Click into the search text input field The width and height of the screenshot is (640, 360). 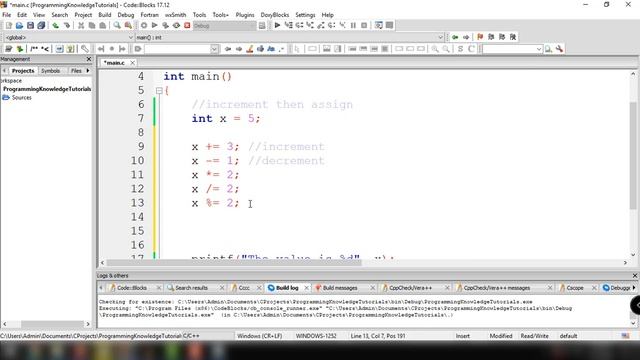pyautogui.click(x=178, y=49)
